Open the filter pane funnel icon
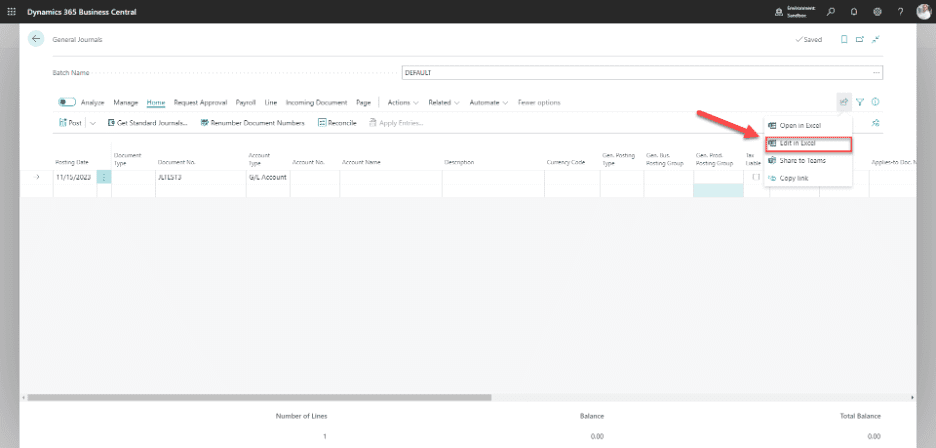 coord(859,102)
